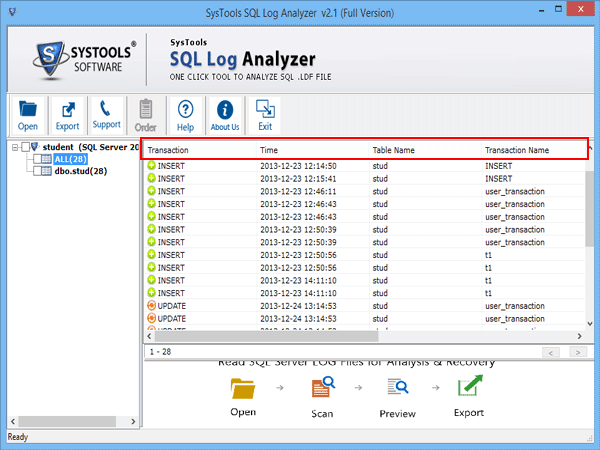Click the tree panel's horizontal scrollbar thumb

[67, 421]
